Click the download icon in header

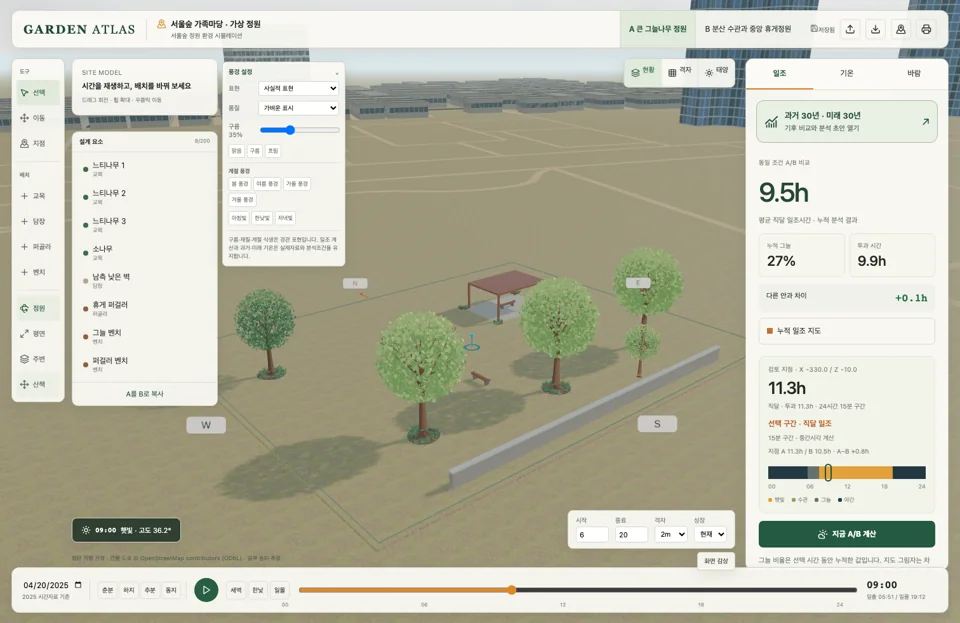(876, 29)
